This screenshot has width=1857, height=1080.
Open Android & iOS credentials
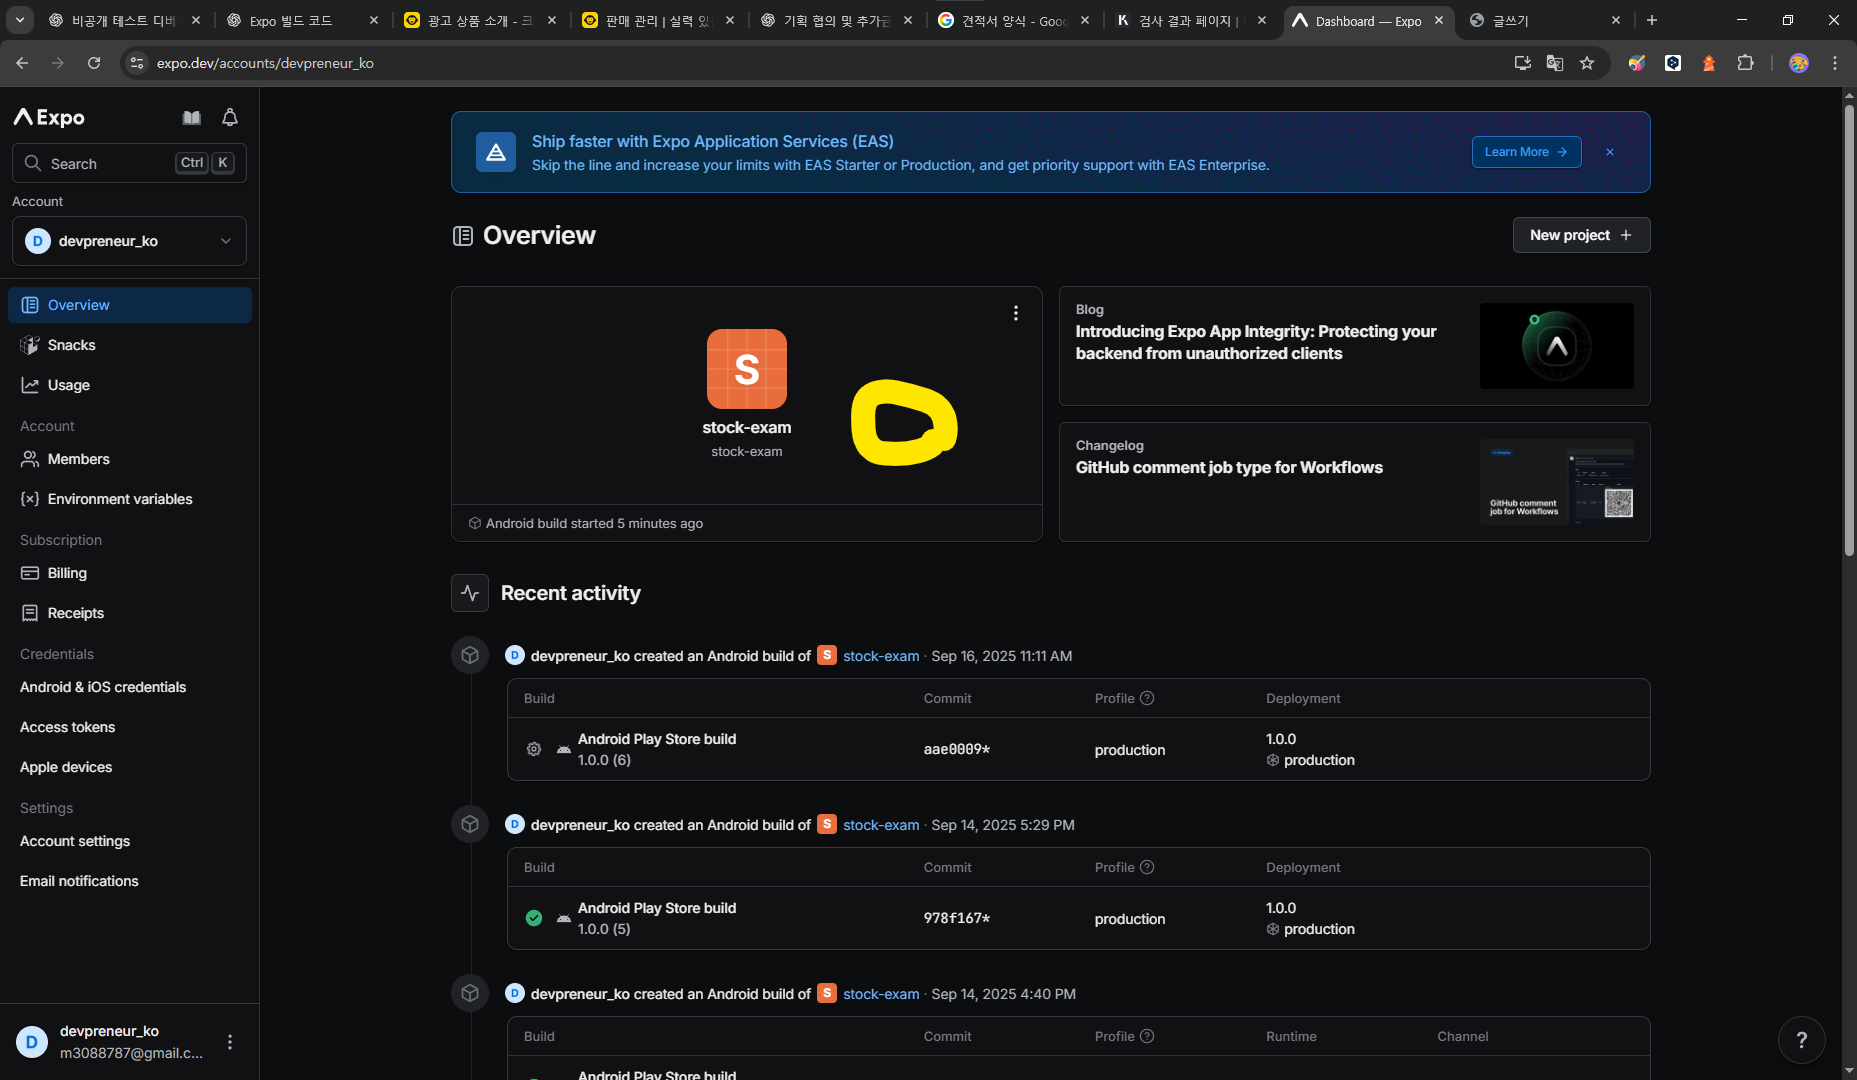click(103, 687)
